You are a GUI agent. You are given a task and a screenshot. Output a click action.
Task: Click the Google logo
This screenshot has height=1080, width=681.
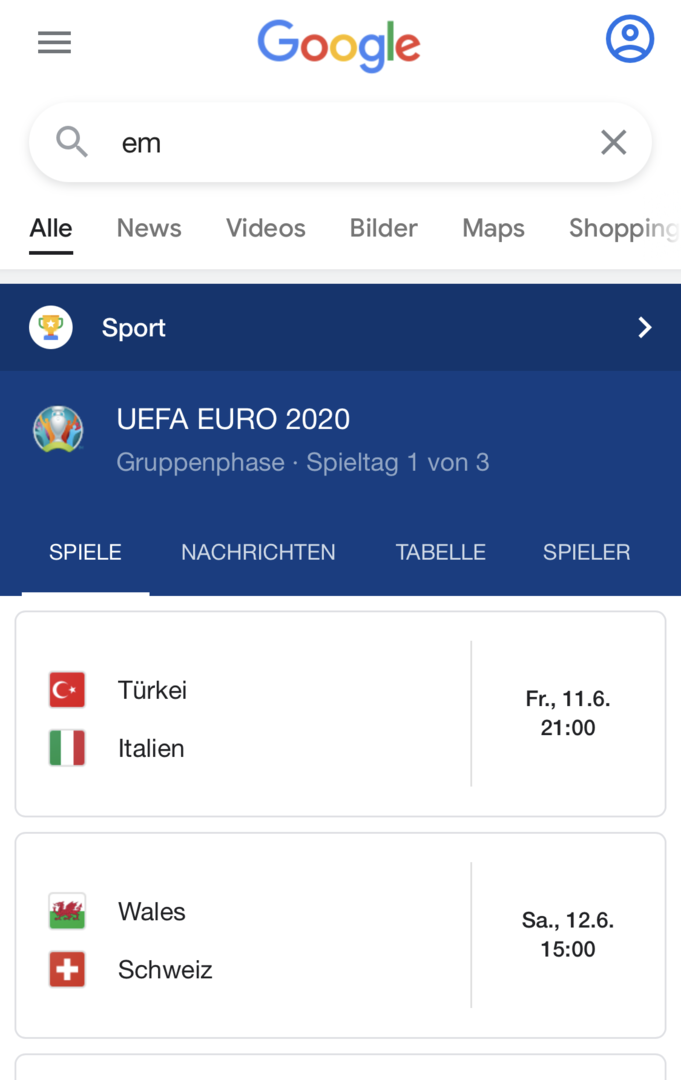[339, 45]
